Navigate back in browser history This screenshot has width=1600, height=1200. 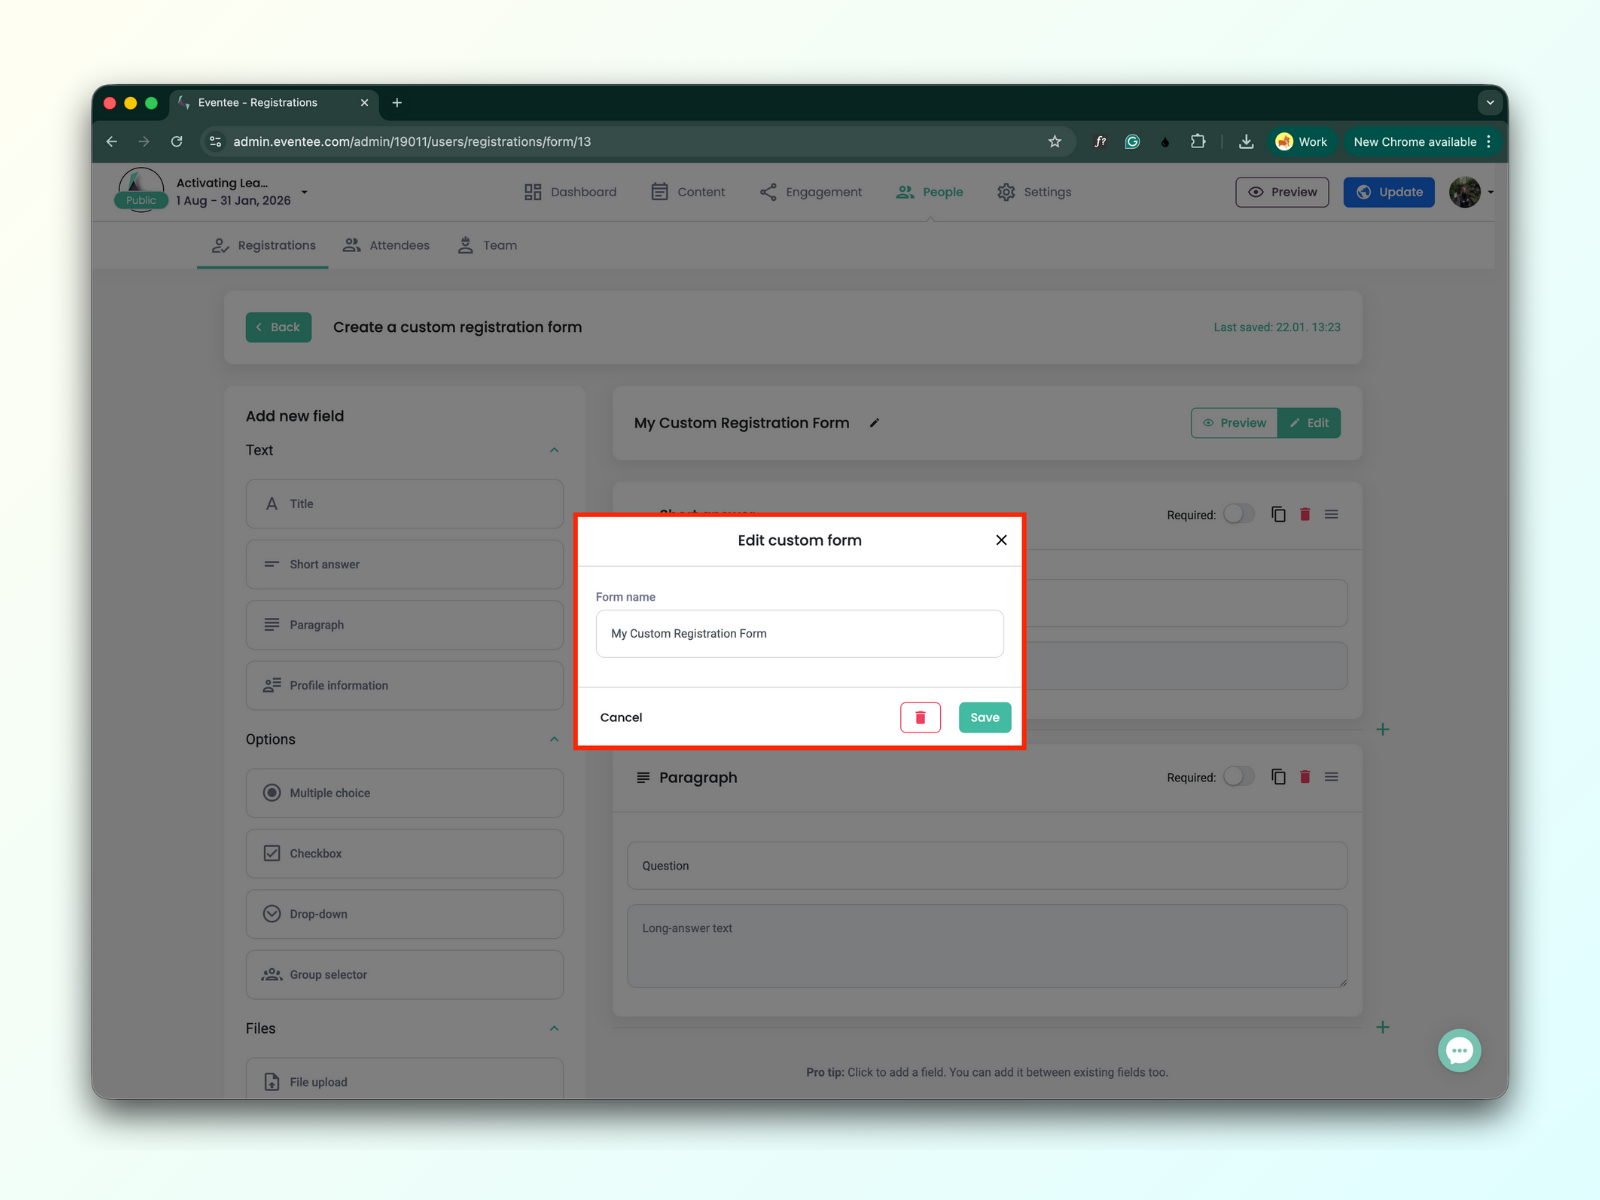[x=112, y=142]
